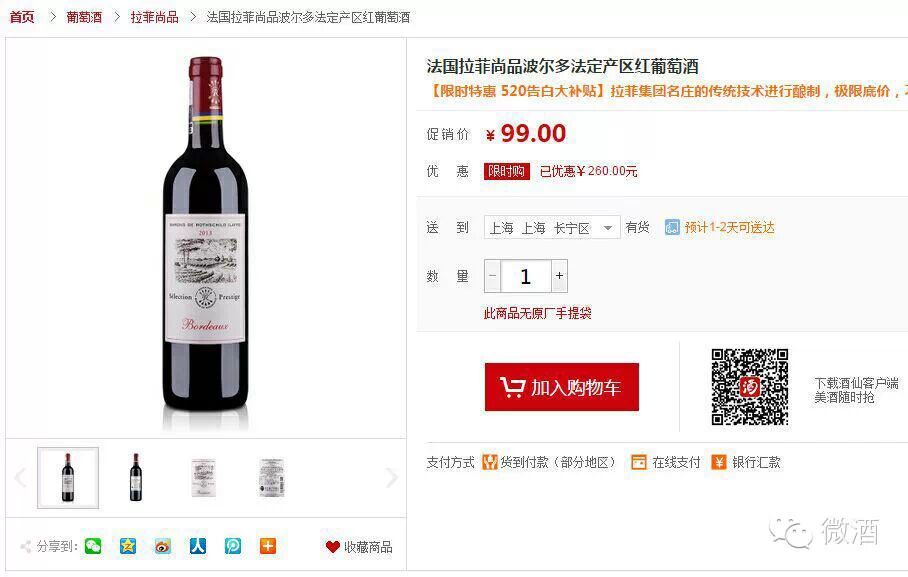Image resolution: width=908 pixels, height=577 pixels.
Task: Share to QQ Zone star icon
Action: point(128,546)
